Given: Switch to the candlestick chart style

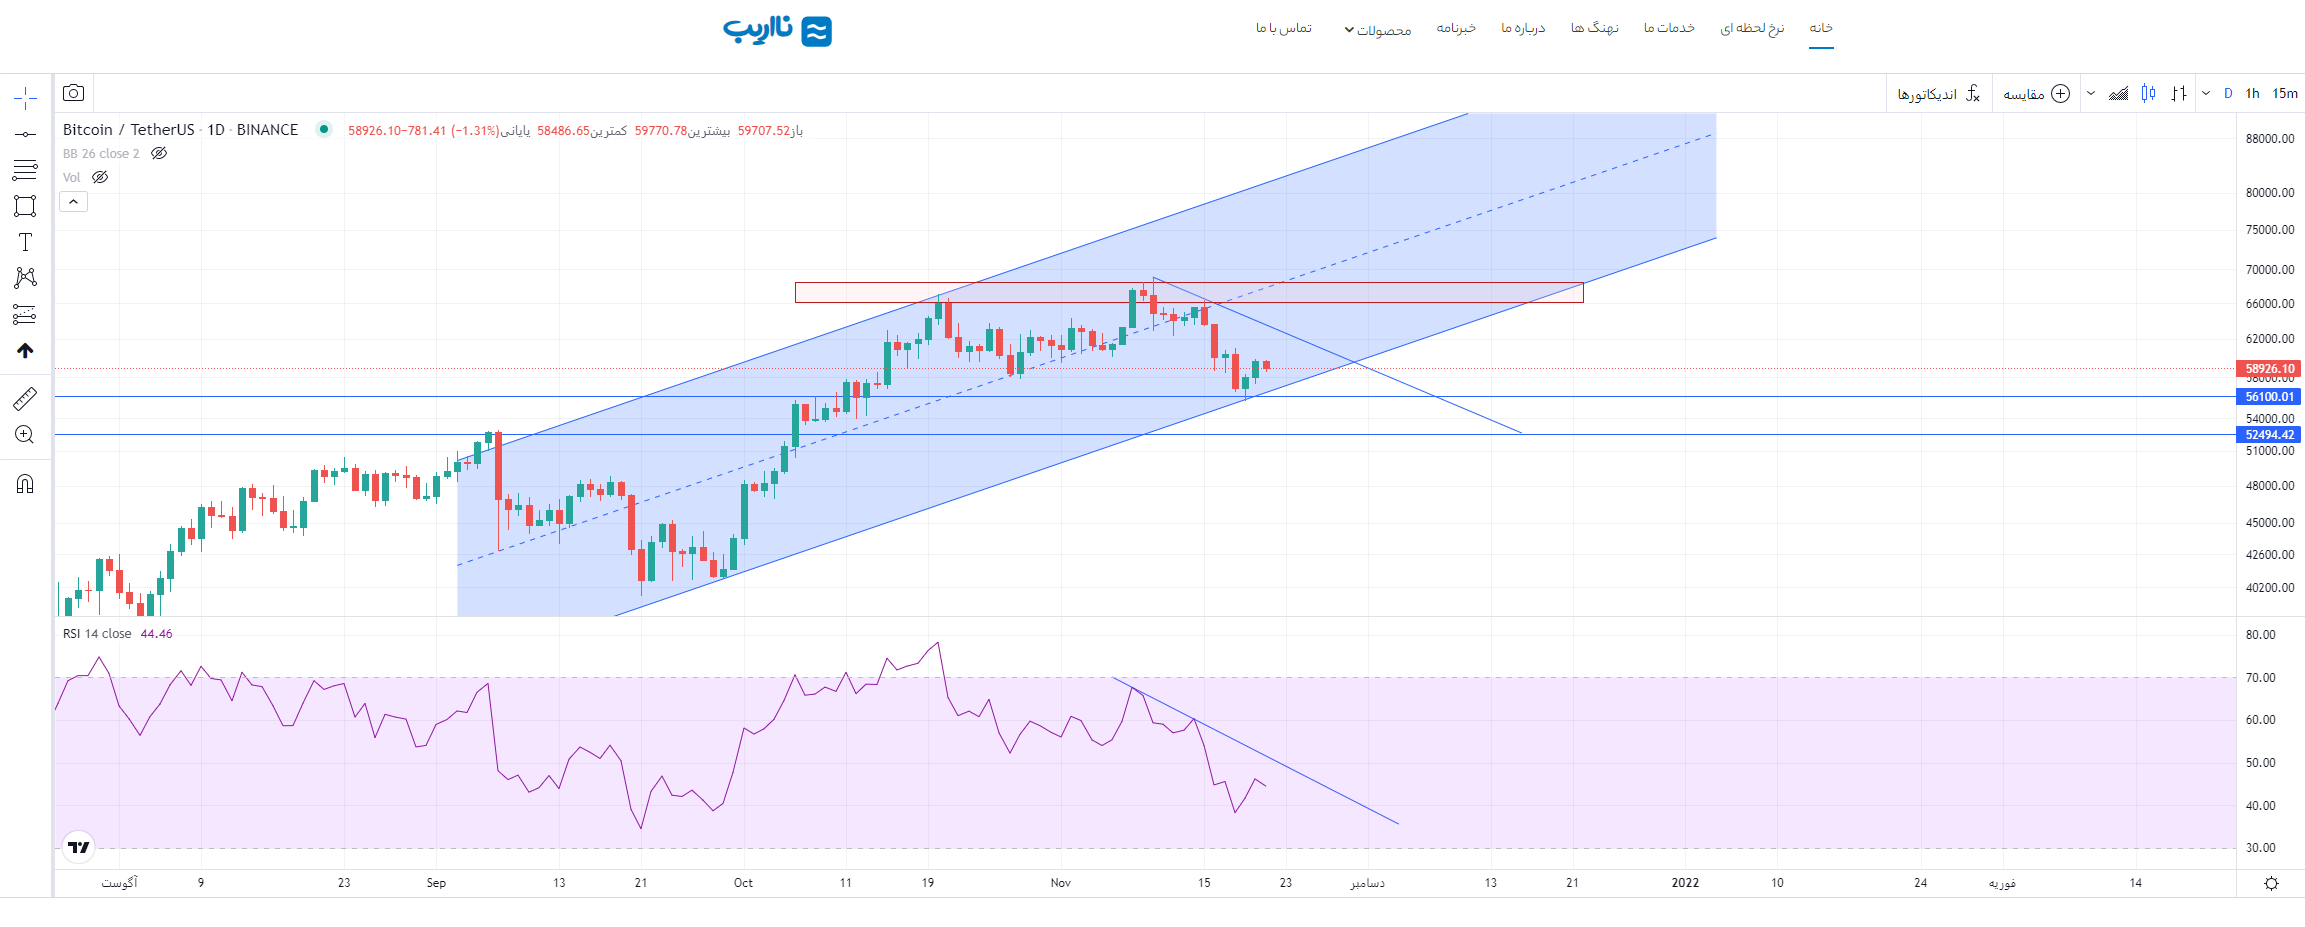Looking at the screenshot, I should tap(2148, 93).
